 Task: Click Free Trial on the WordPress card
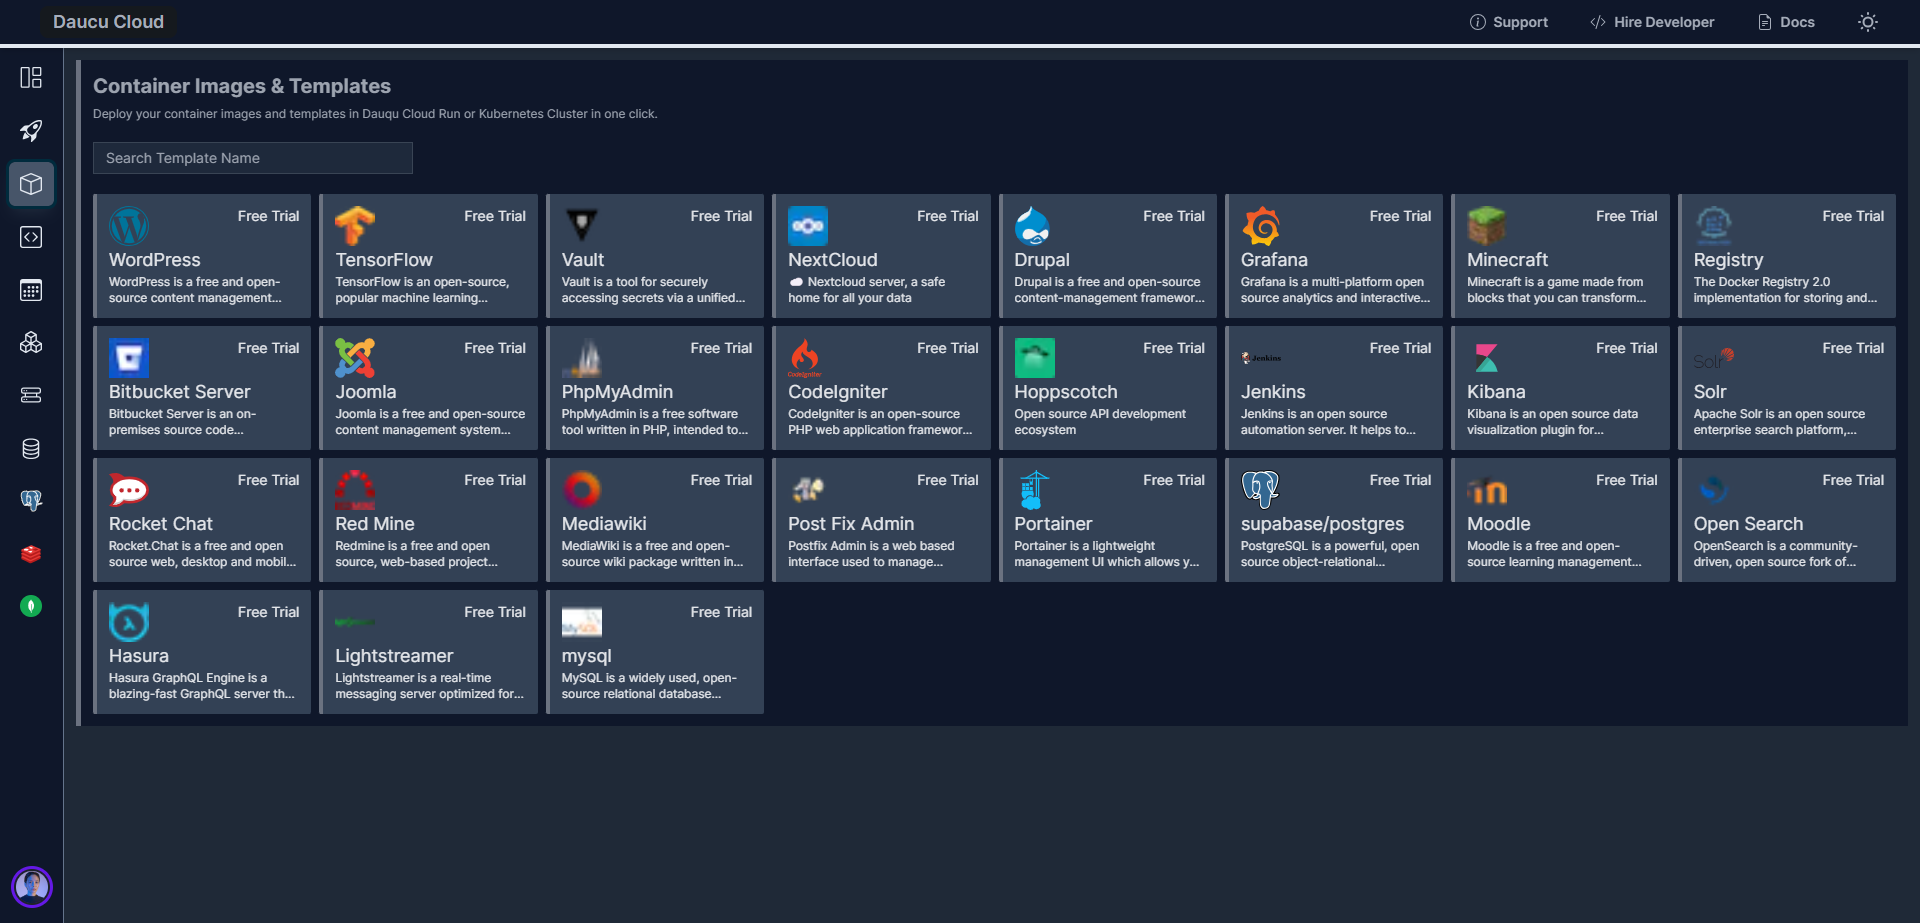(x=268, y=216)
